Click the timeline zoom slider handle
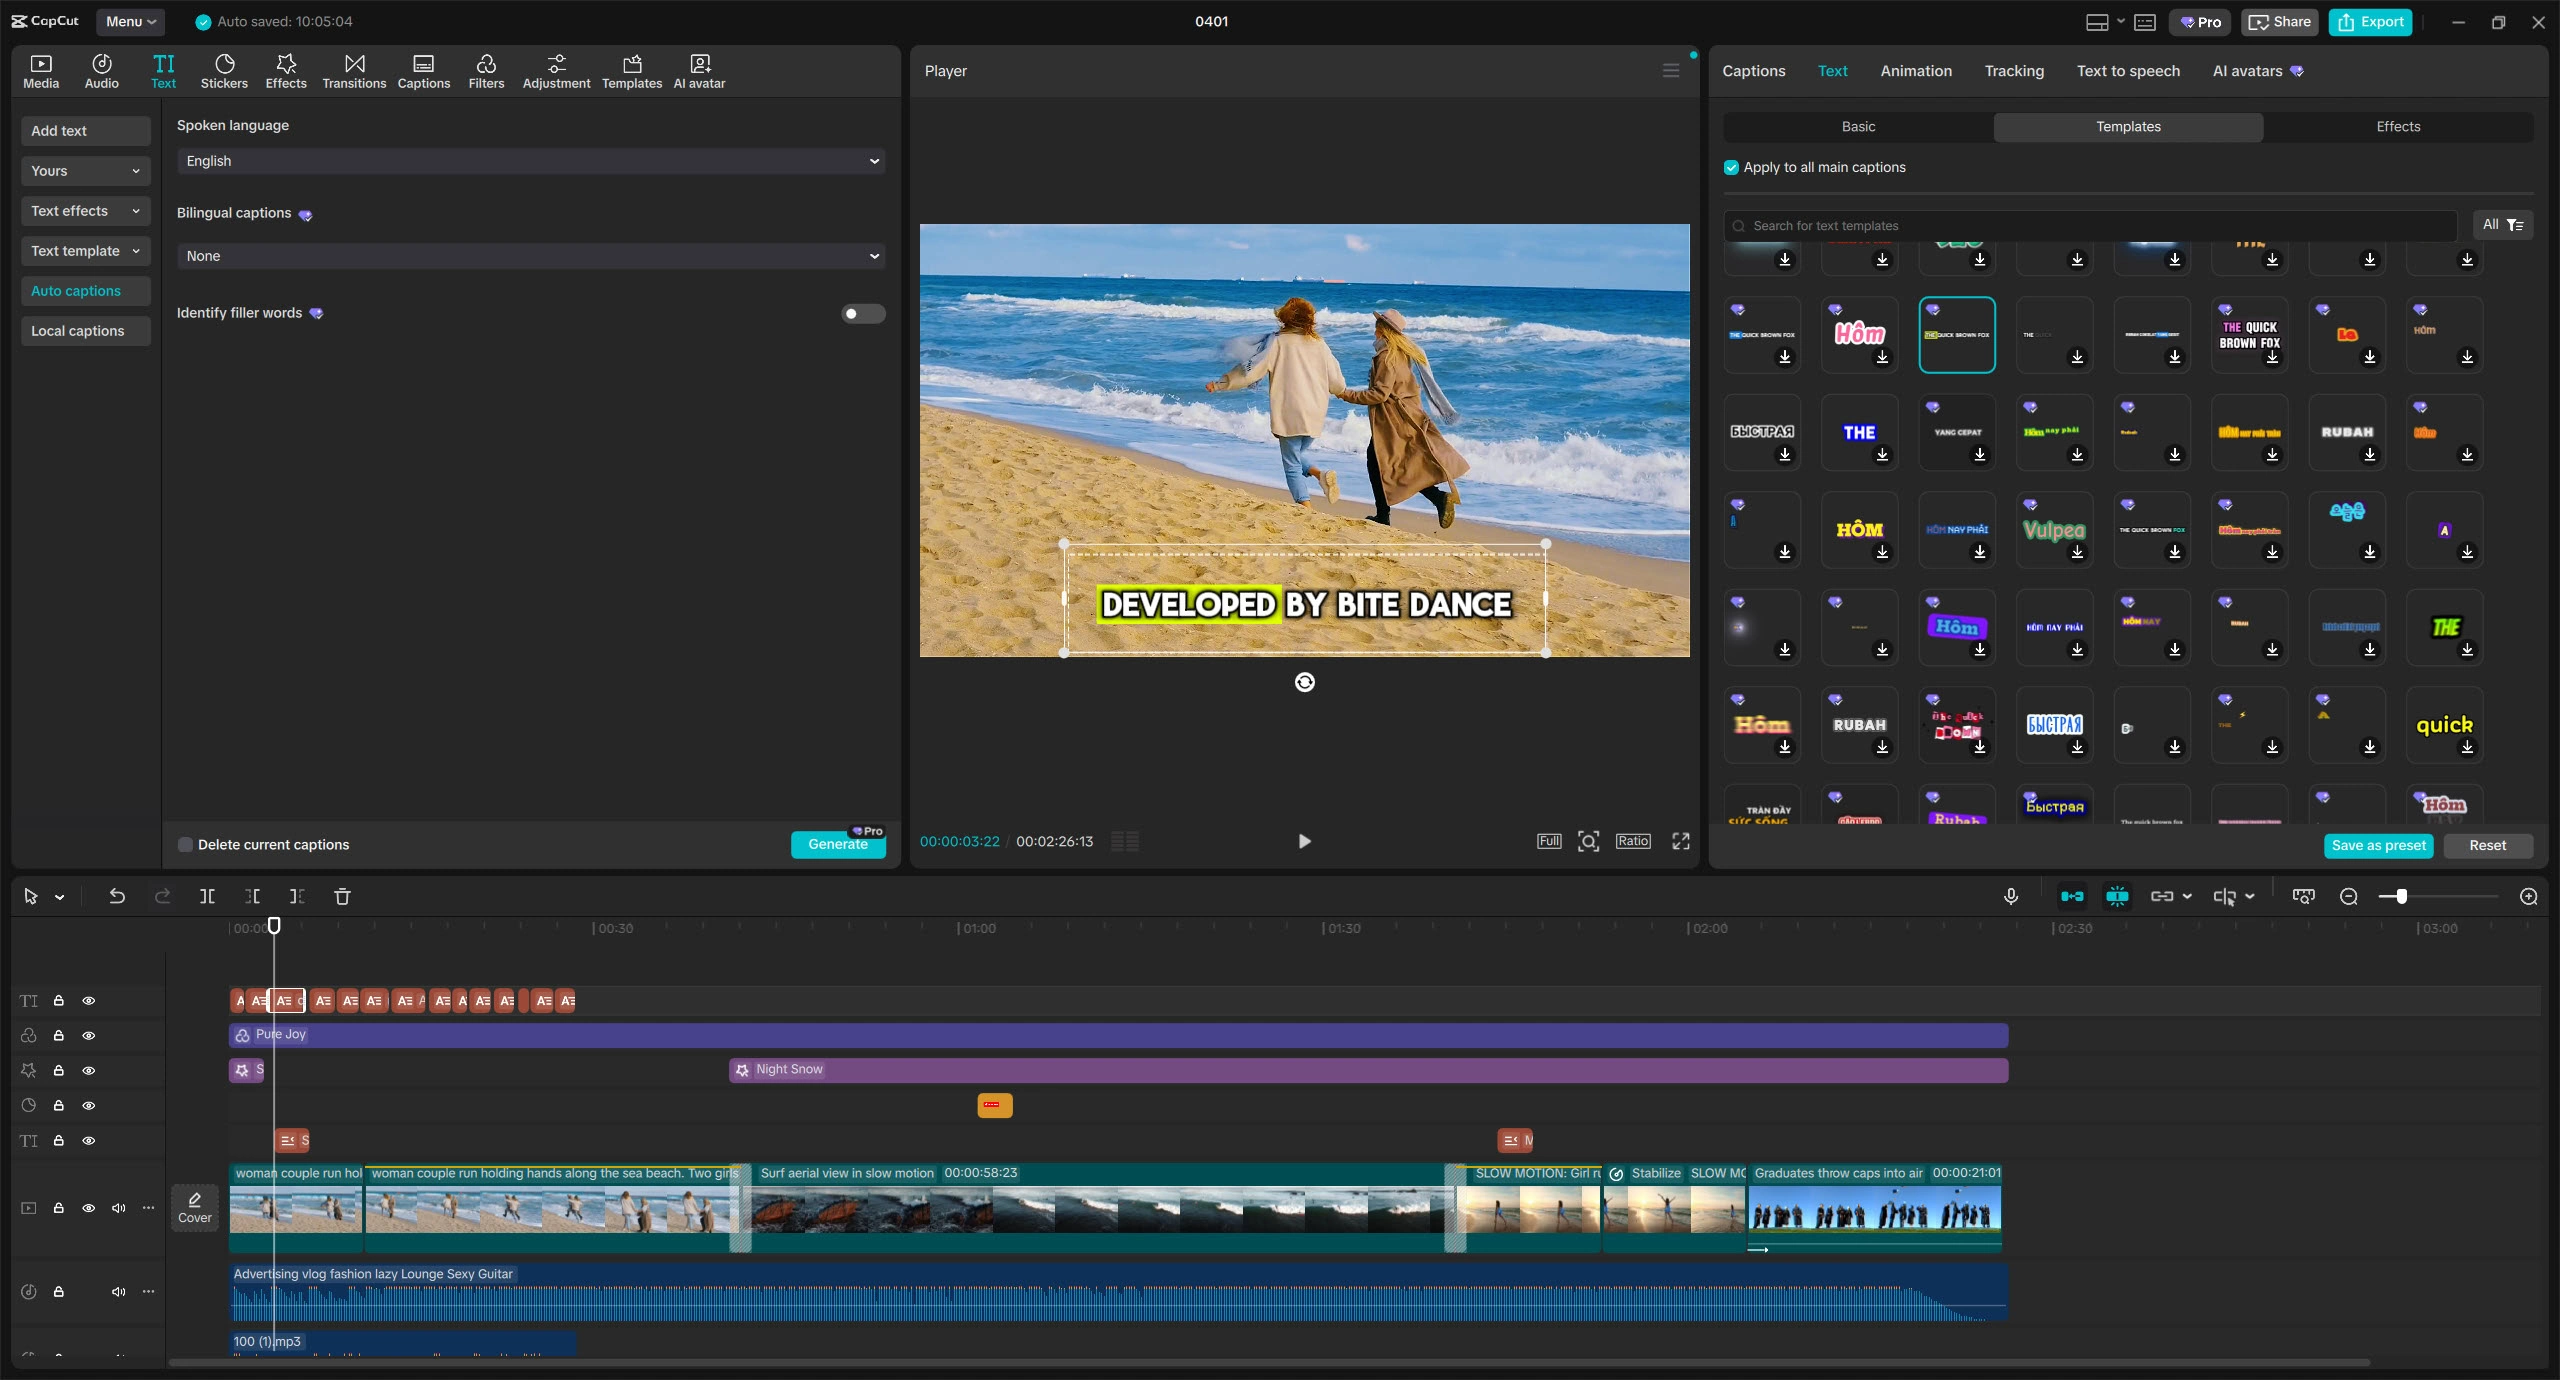This screenshot has height=1380, width=2560. 2401,896
